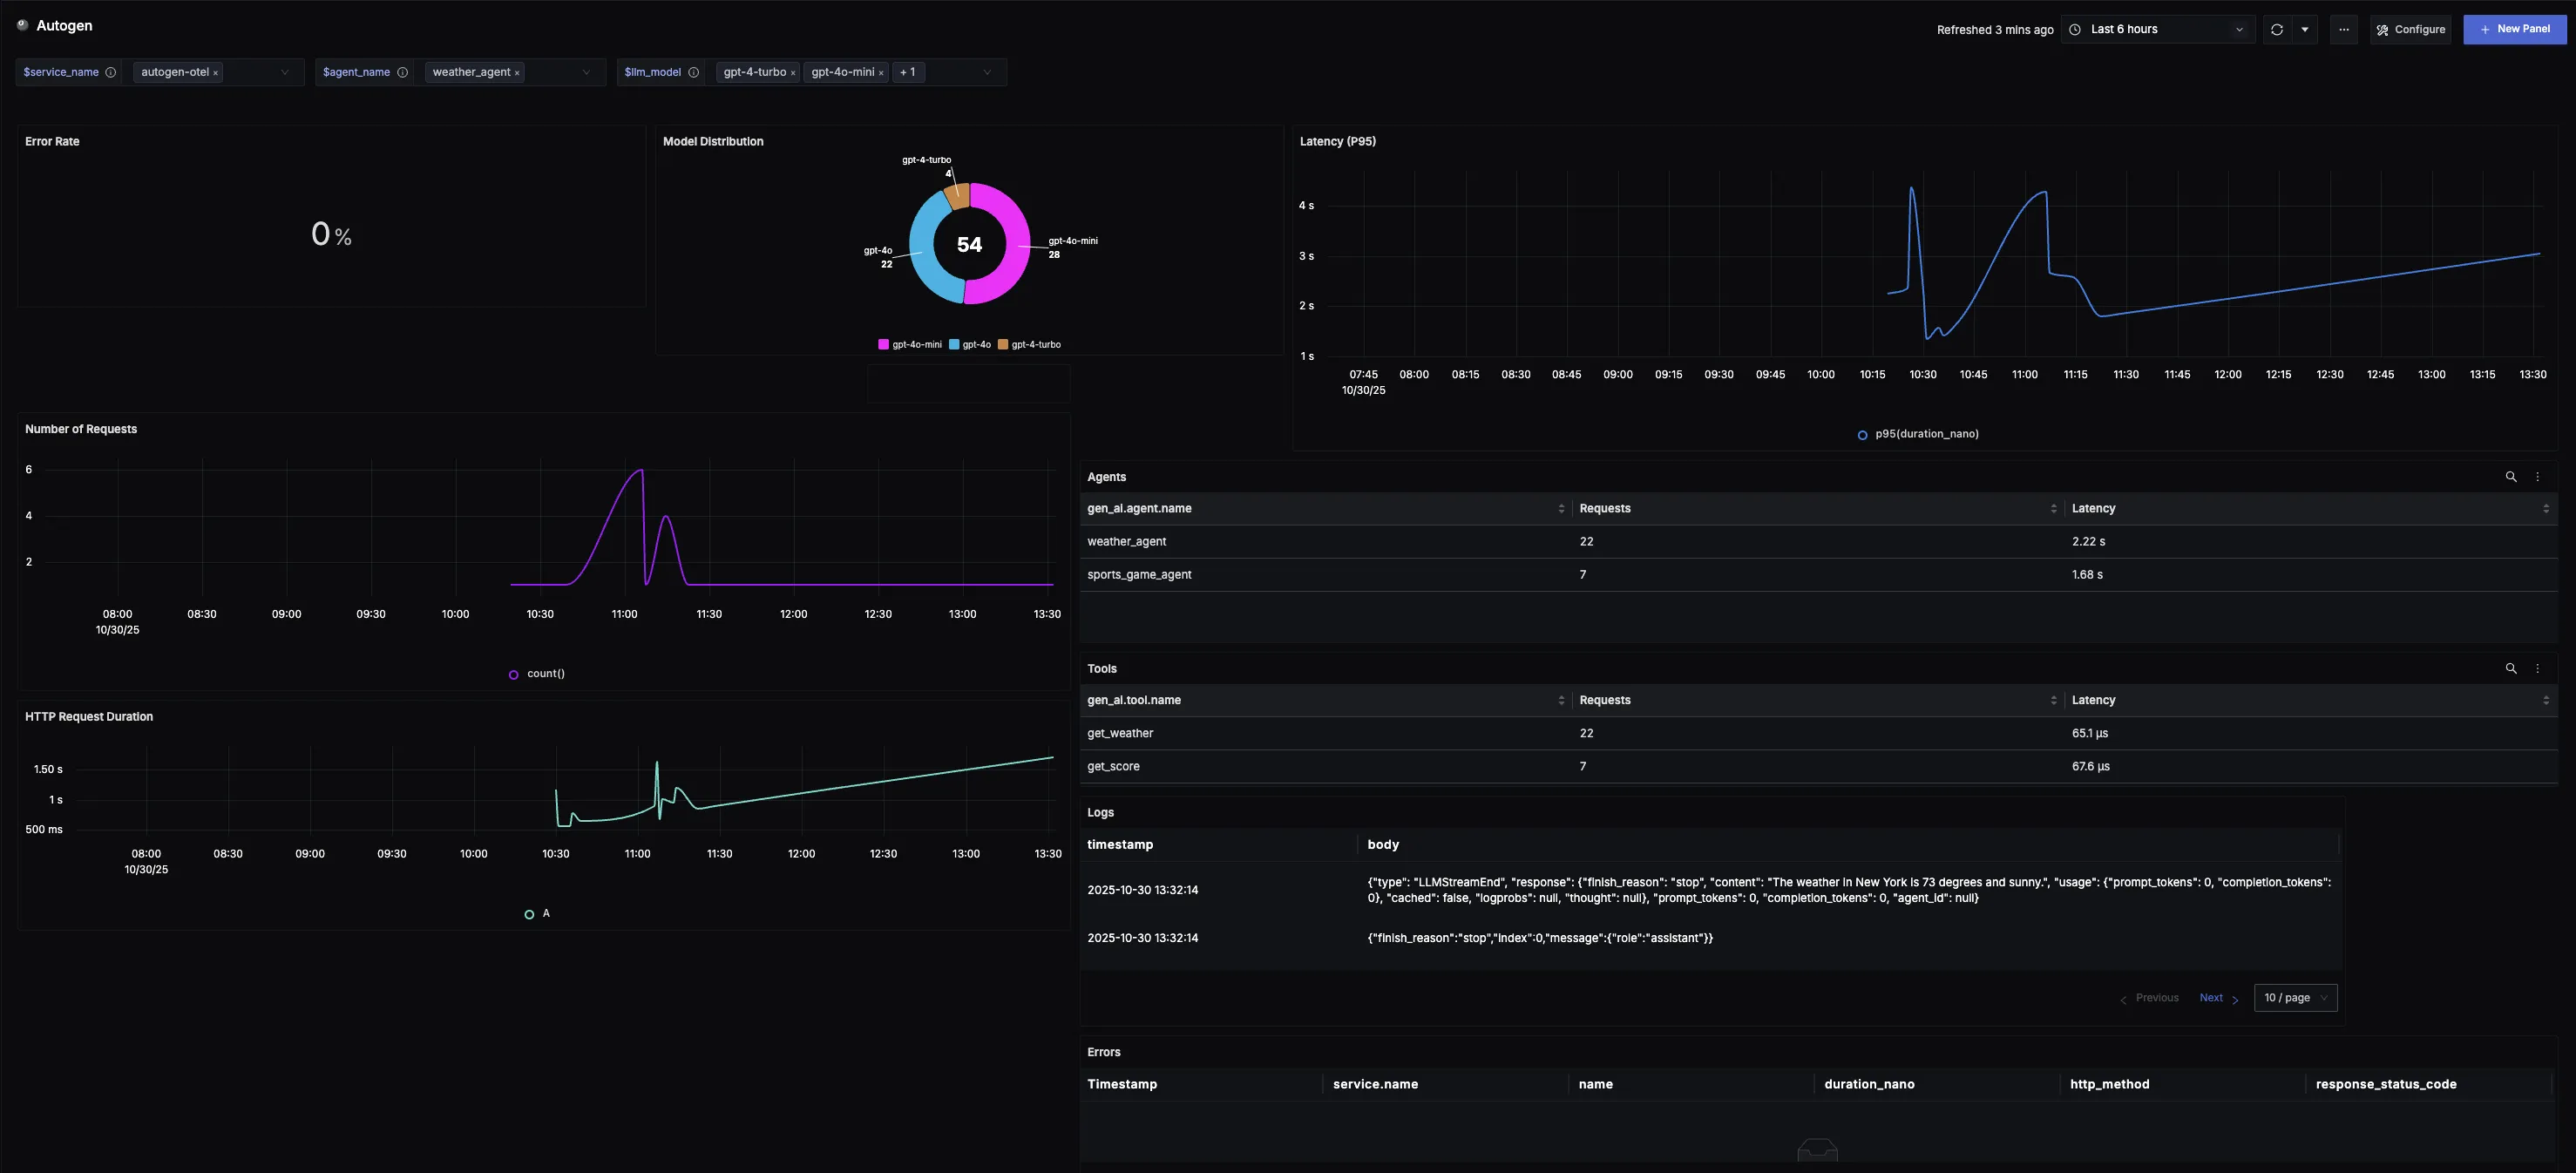
Task: Sort the gen_ai.tool.name column
Action: 1561,700
